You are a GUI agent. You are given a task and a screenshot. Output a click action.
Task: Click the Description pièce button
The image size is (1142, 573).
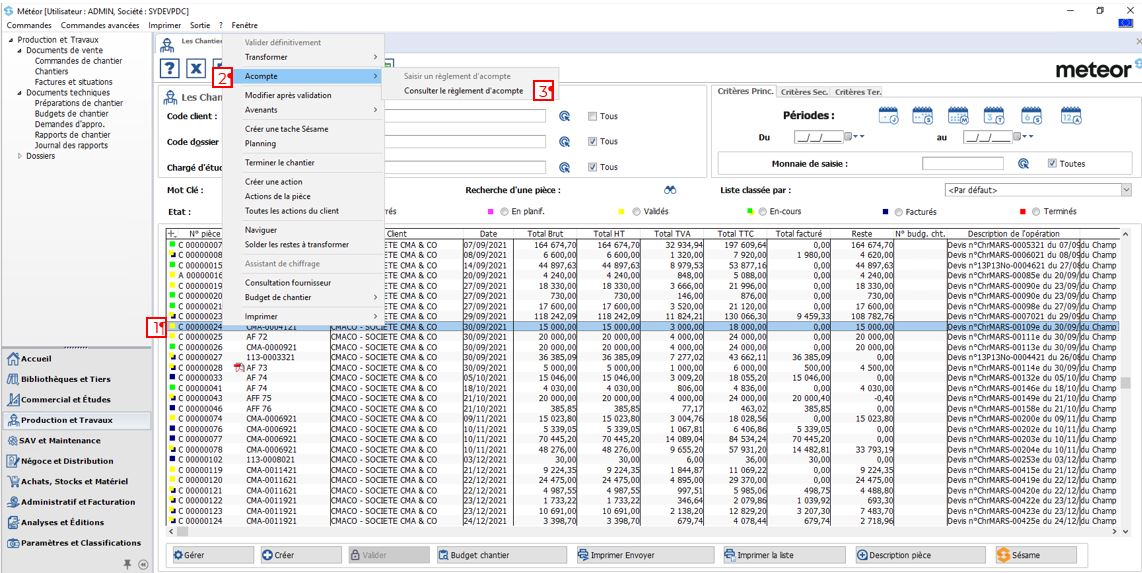921,555
